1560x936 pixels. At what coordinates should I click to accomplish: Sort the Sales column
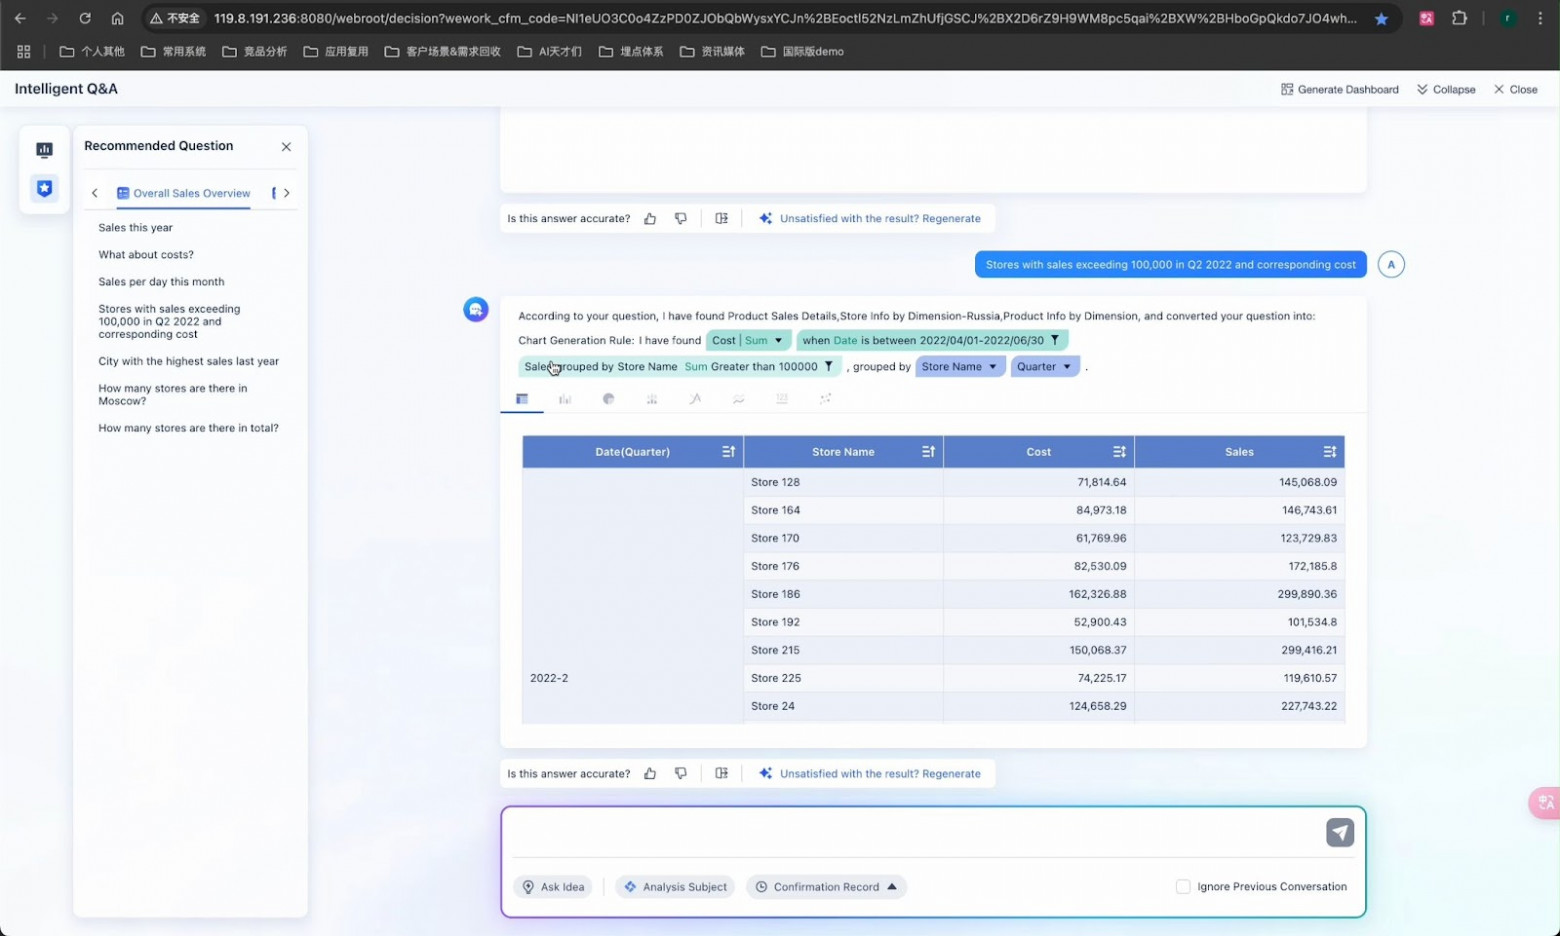coord(1329,452)
